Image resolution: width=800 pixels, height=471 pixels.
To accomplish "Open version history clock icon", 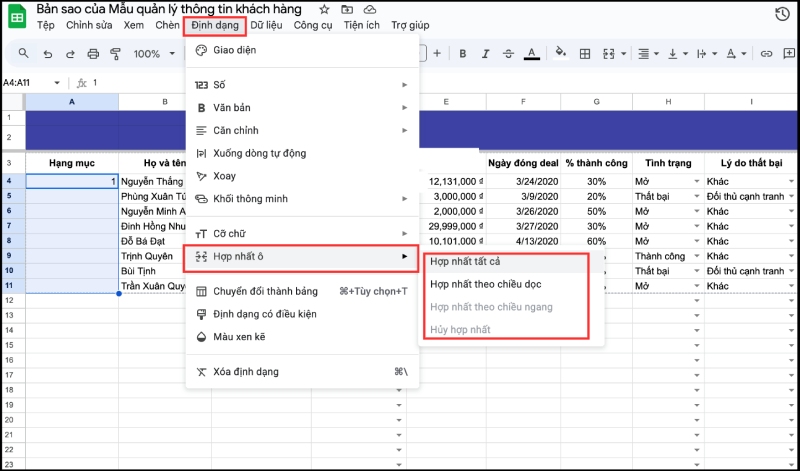I will coord(782,14).
